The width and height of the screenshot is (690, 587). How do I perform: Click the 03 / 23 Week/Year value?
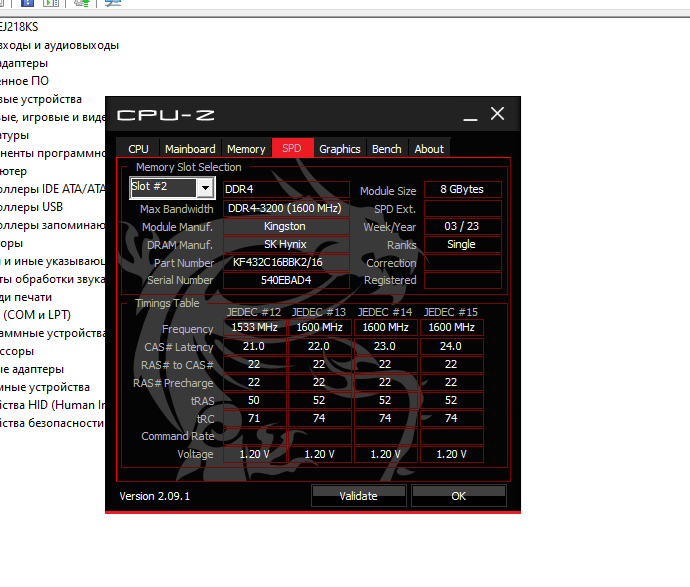tap(463, 226)
